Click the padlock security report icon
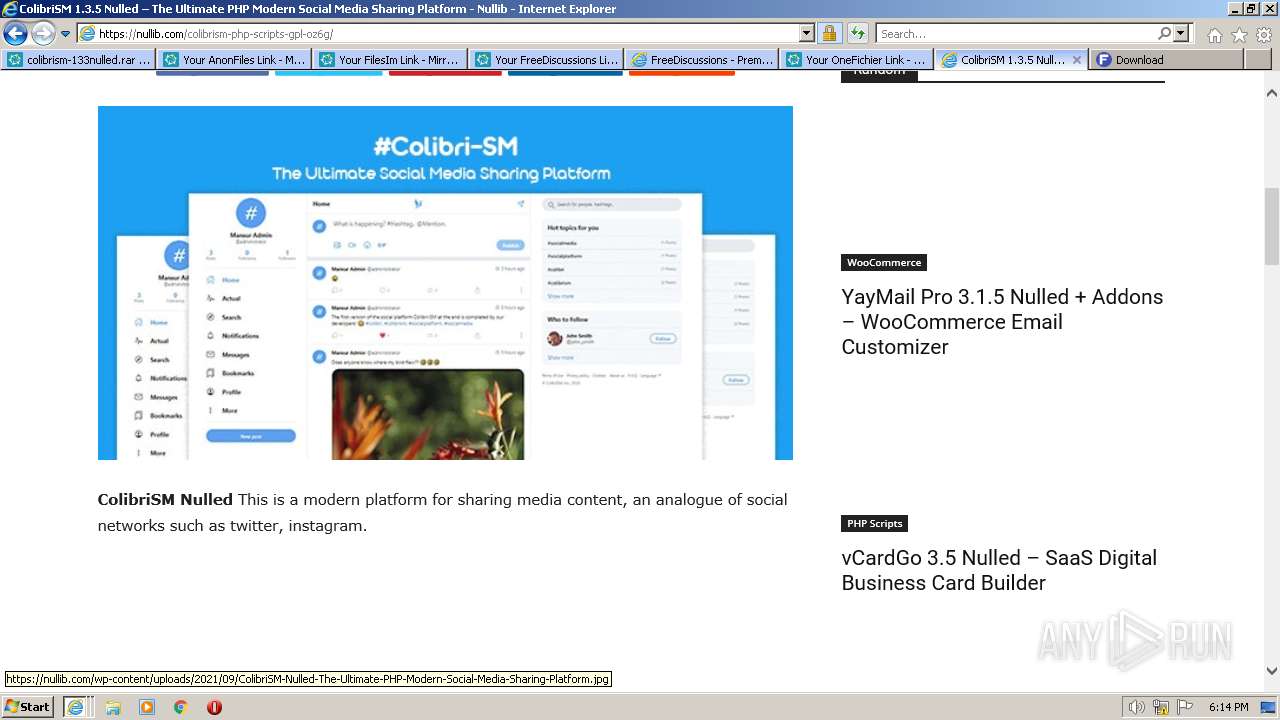Screen dimensions: 1280x720 tap(829, 34)
